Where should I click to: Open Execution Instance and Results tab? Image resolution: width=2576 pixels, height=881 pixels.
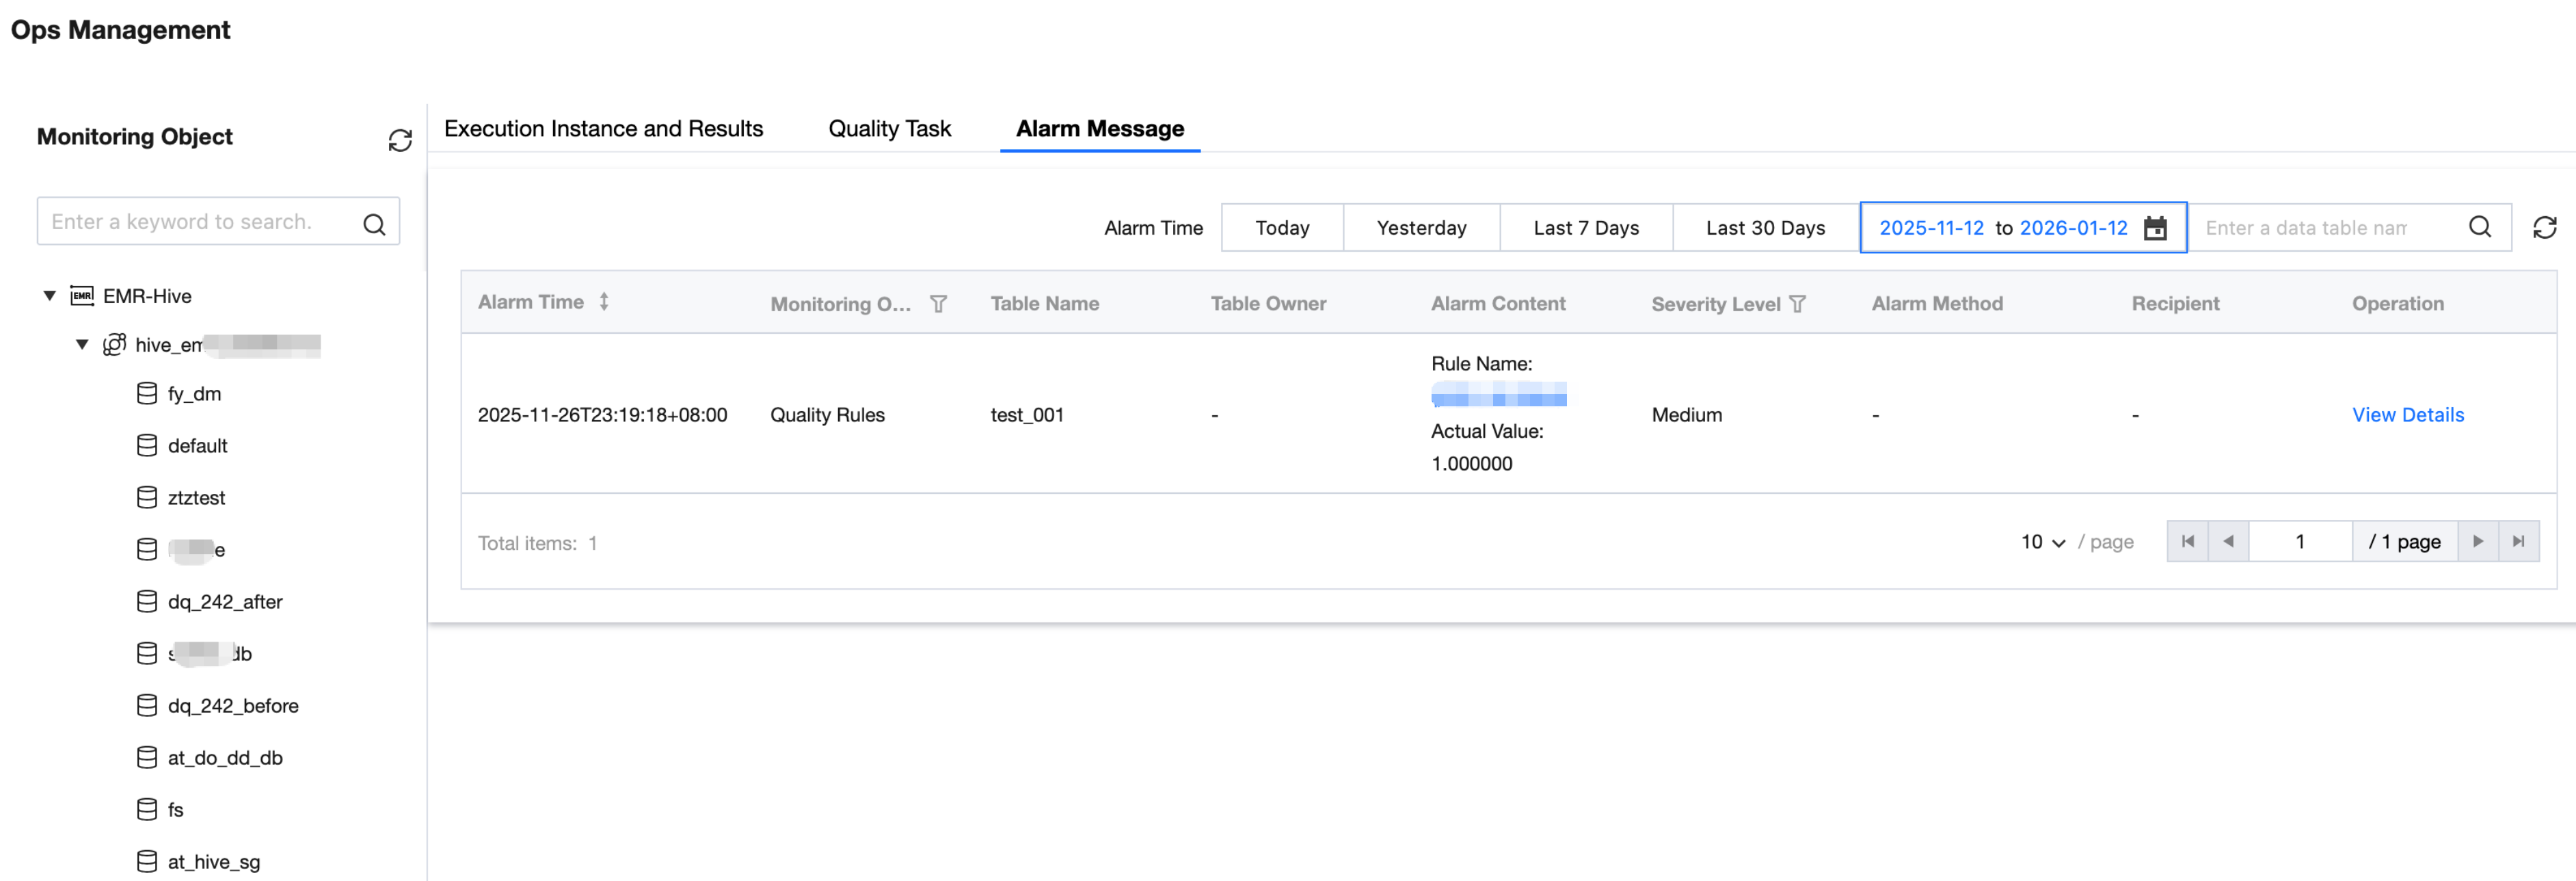pyautogui.click(x=603, y=129)
